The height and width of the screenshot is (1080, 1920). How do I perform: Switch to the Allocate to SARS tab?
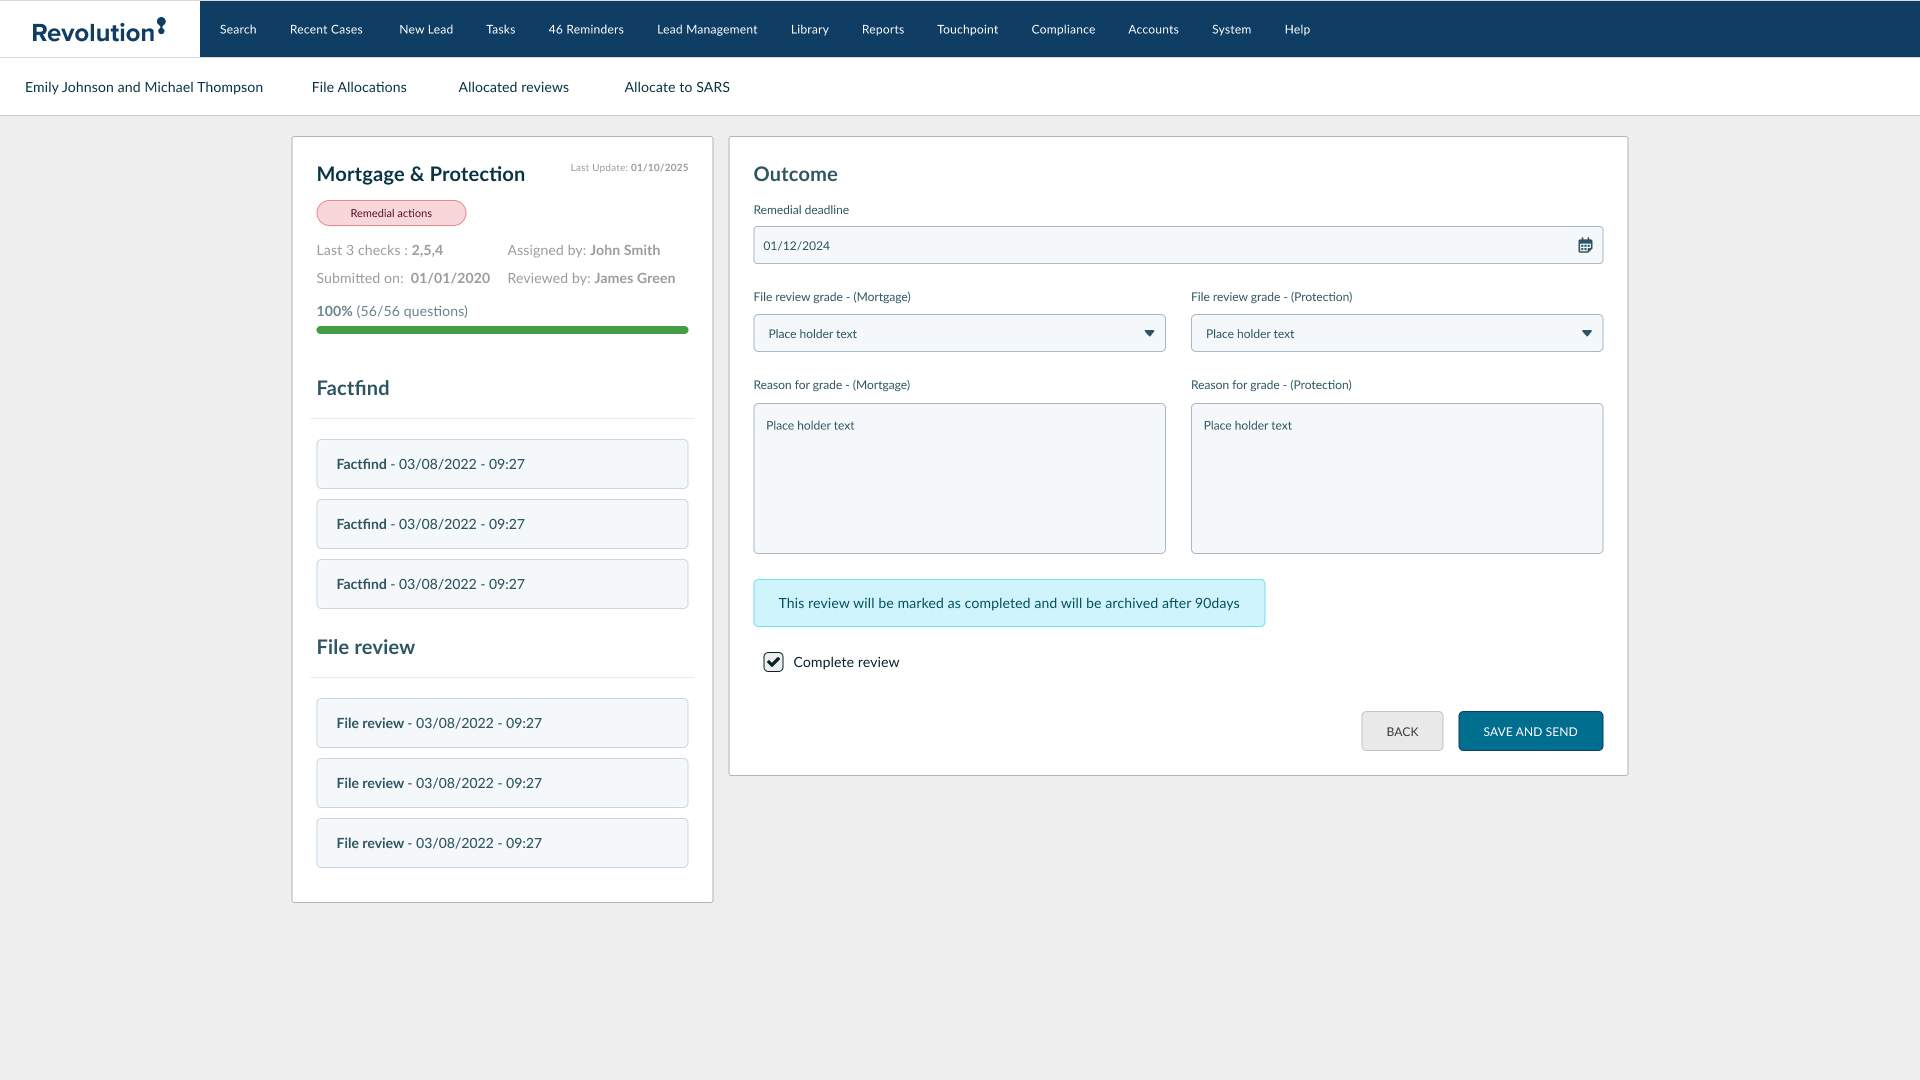(x=676, y=87)
